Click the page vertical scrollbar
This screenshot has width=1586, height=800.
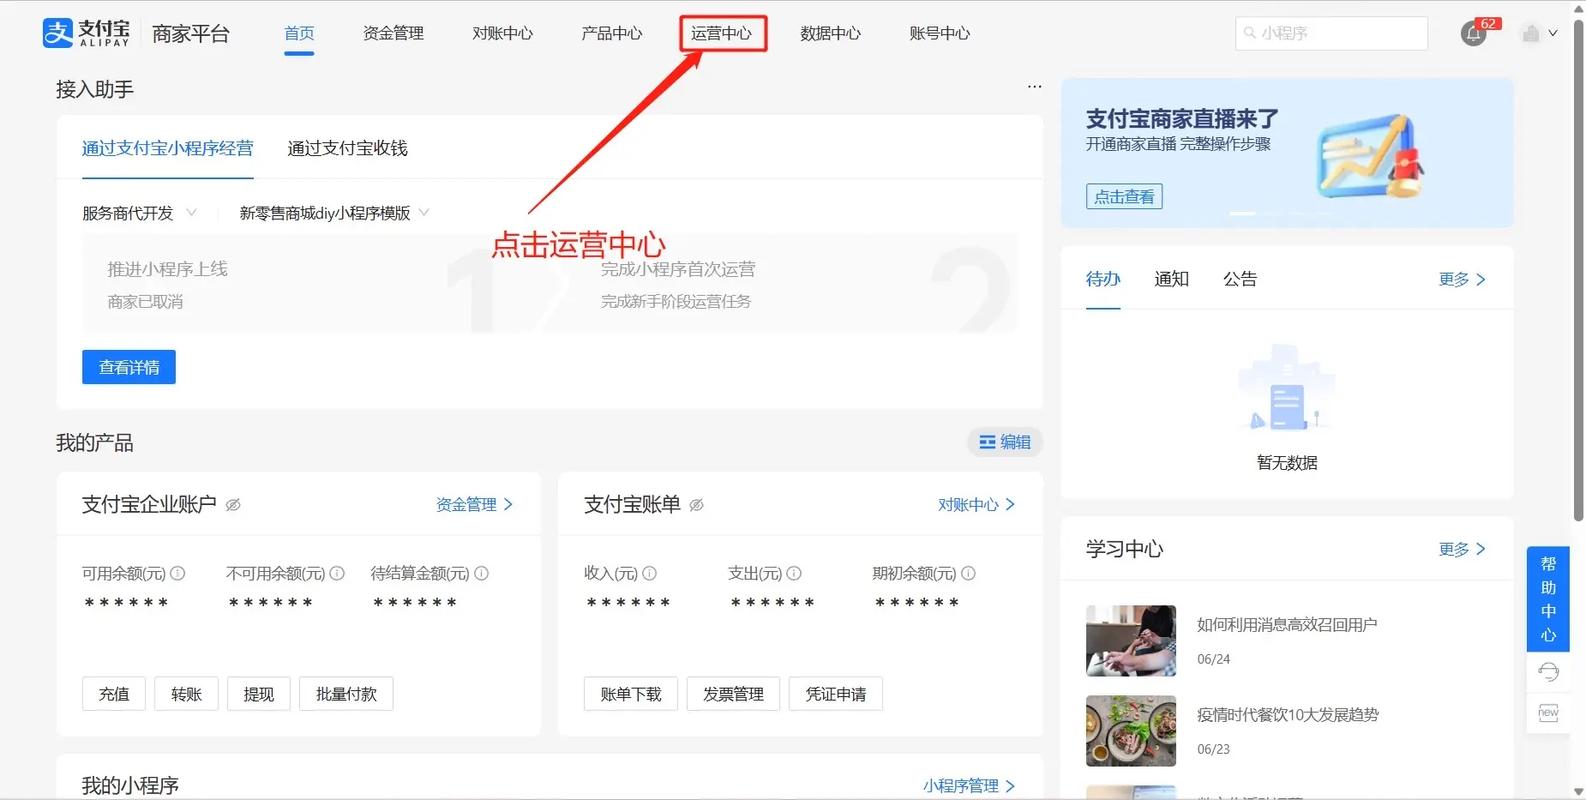coord(1578,270)
